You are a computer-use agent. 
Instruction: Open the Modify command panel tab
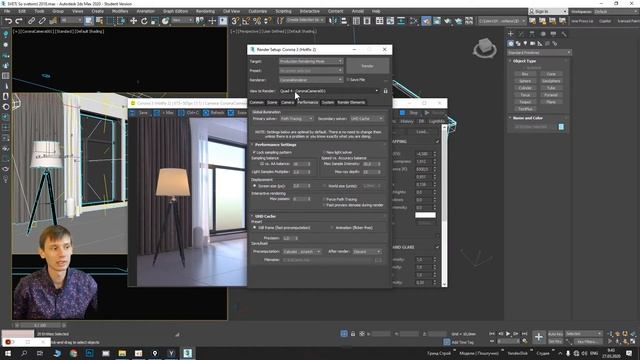click(x=521, y=34)
